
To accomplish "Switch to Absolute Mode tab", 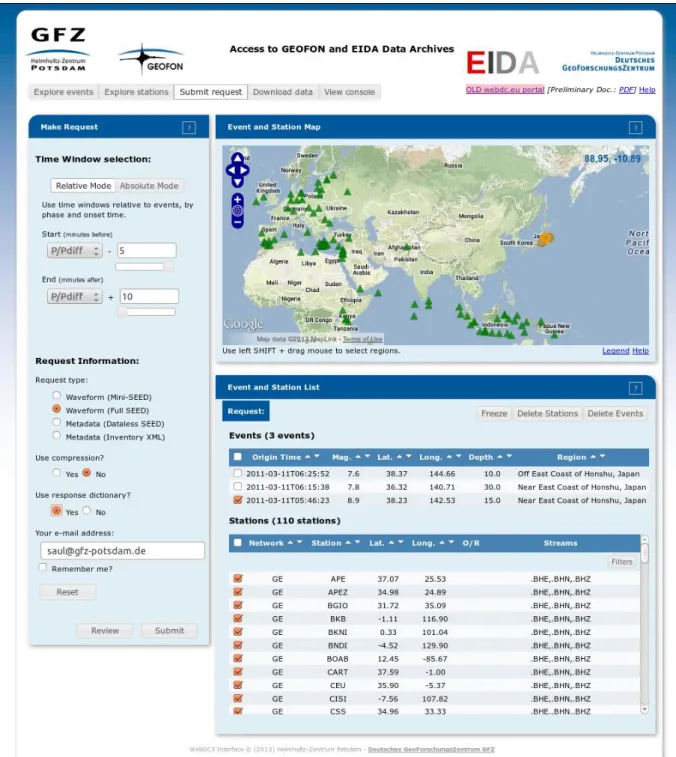I will (149, 186).
